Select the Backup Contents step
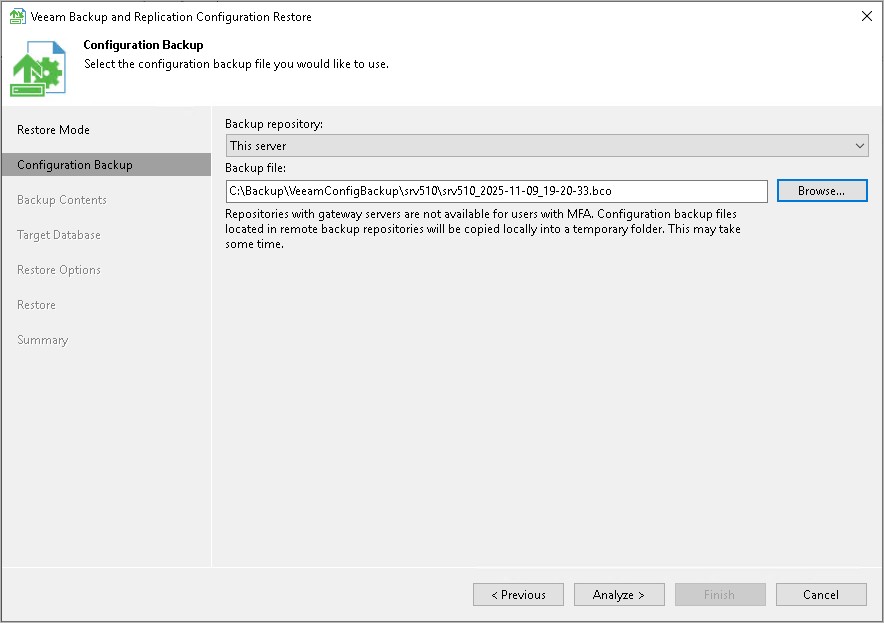 pos(63,199)
